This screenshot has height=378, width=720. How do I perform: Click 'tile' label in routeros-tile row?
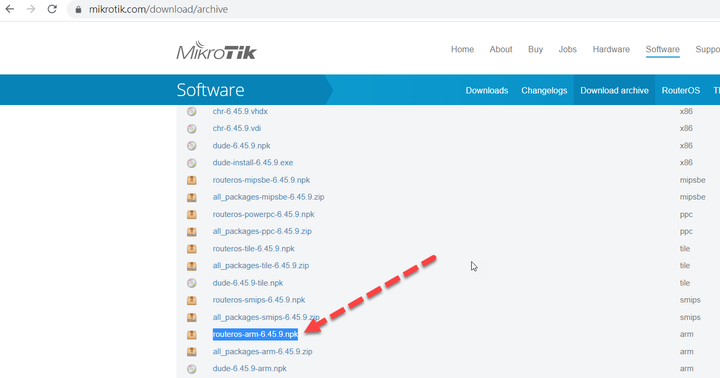coord(685,248)
